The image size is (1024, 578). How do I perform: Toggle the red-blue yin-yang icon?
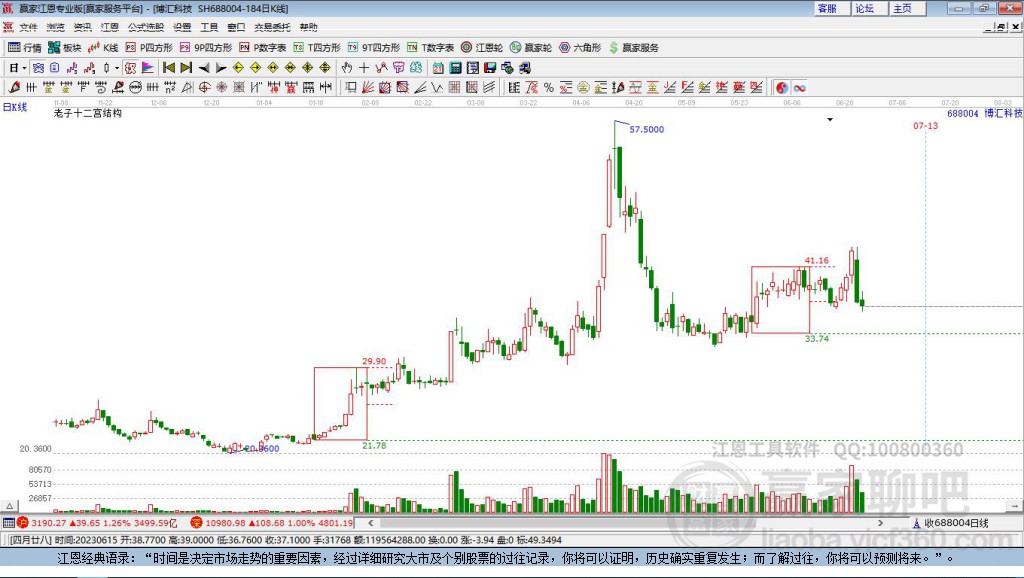pos(782,88)
